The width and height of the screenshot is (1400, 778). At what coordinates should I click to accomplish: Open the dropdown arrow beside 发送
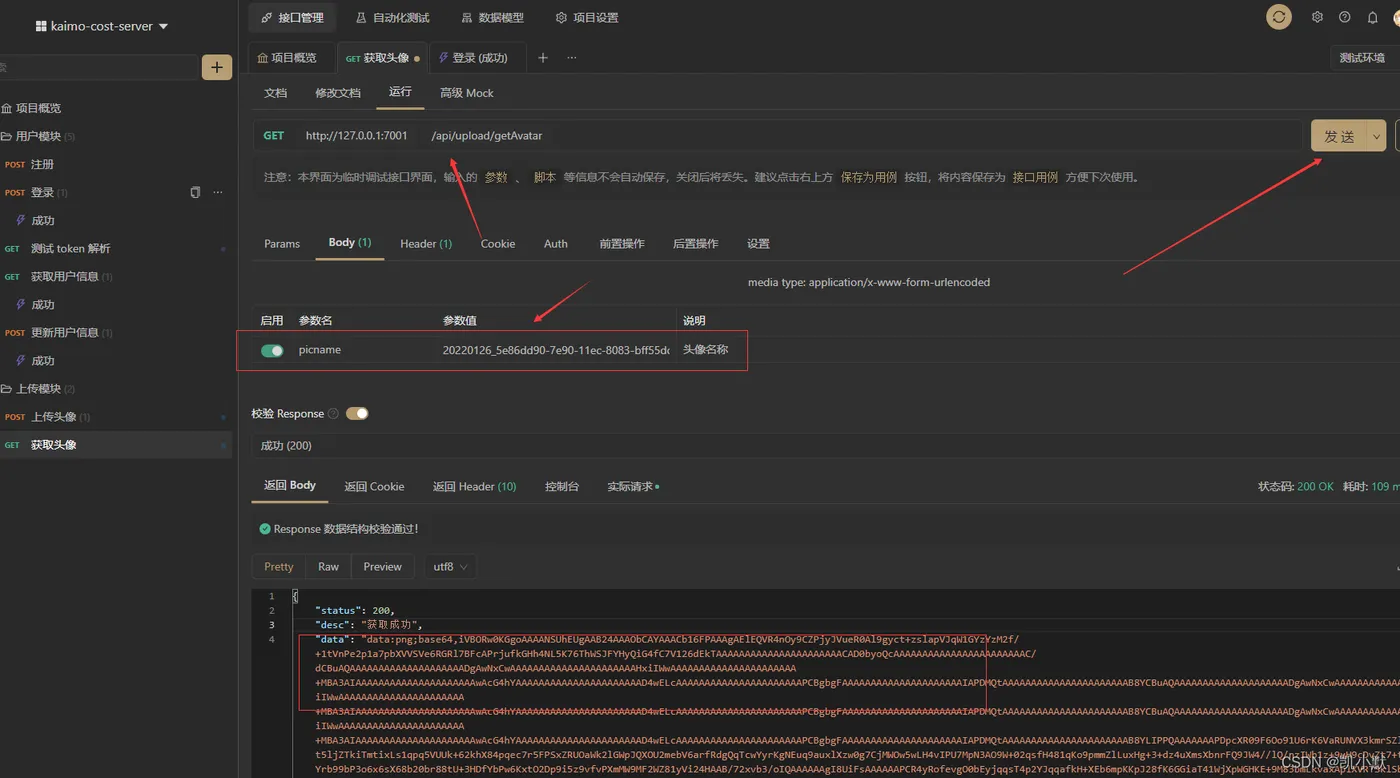(1377, 136)
